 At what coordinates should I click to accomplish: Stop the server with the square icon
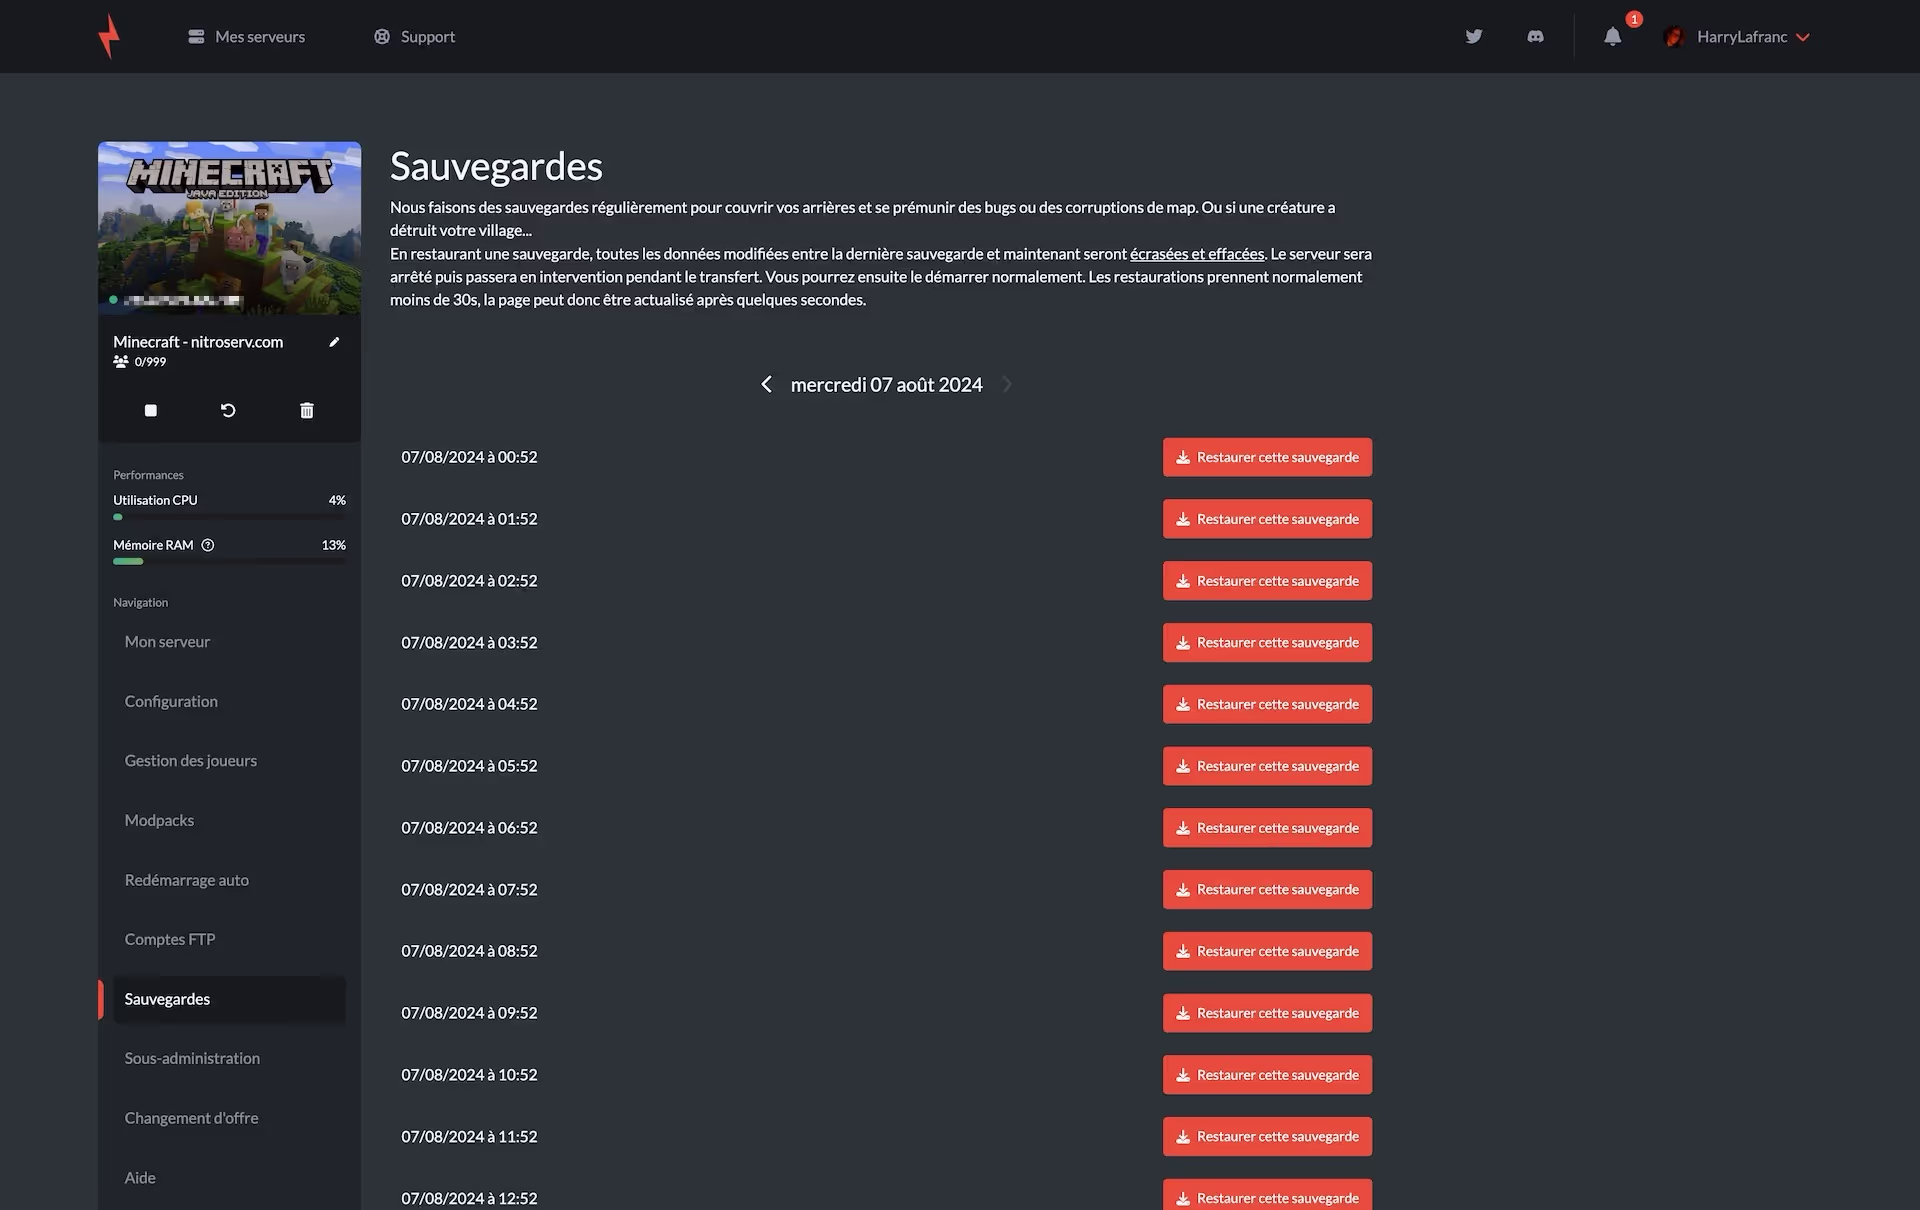(x=151, y=410)
